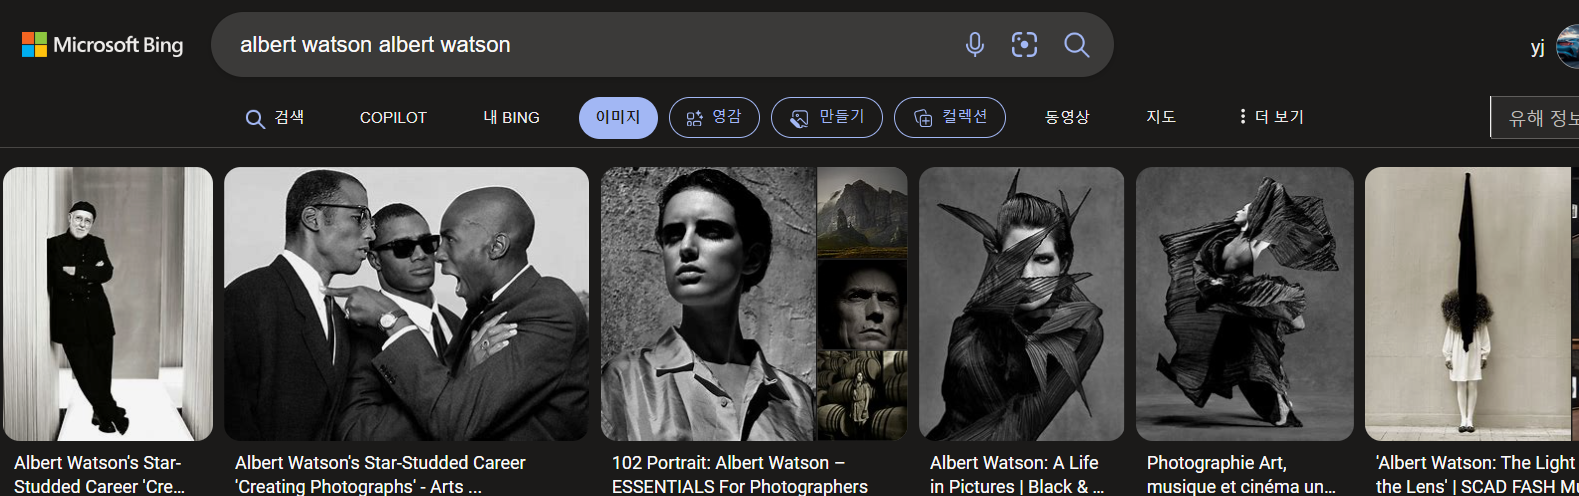The height and width of the screenshot is (496, 1579).
Task: Open the woman portrait in shirt thumbnail
Action: pos(708,304)
